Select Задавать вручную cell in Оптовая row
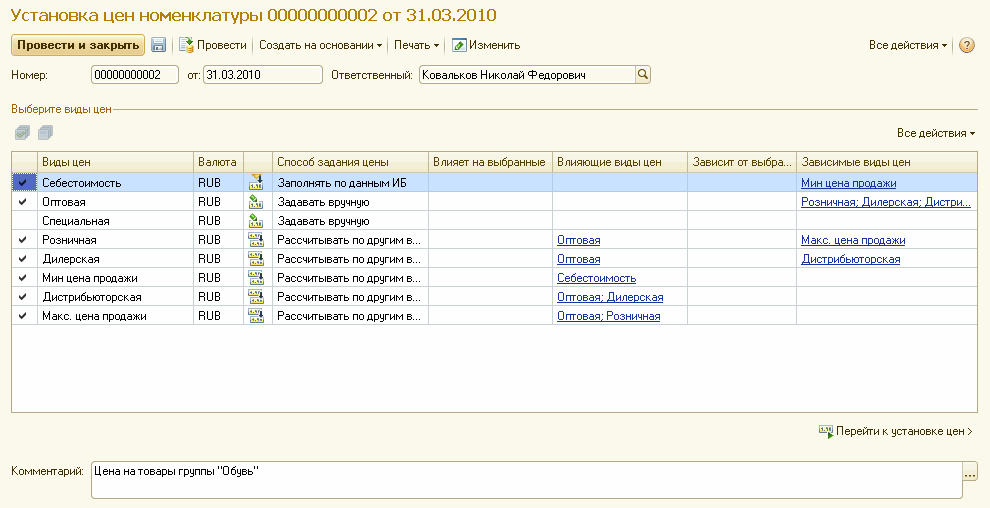 pos(350,202)
